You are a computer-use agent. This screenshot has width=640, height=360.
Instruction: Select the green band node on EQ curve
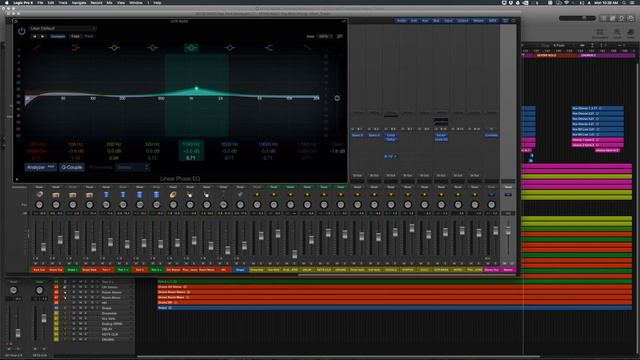point(196,88)
